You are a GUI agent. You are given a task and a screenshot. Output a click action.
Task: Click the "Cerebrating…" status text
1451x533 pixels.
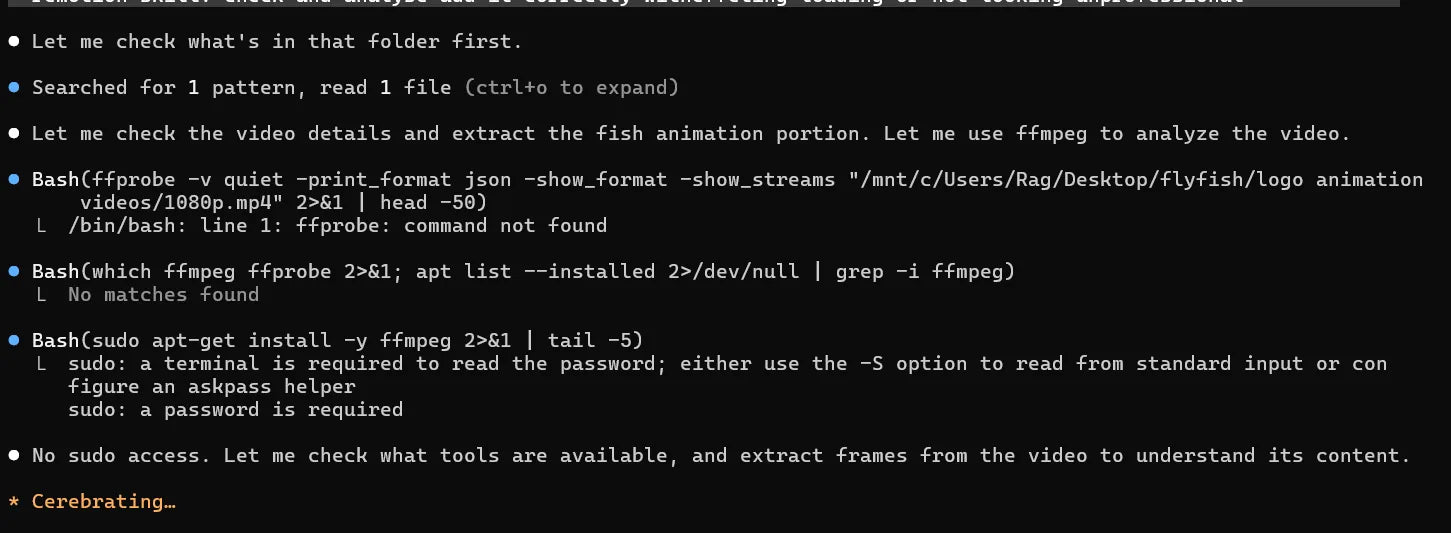pos(104,502)
